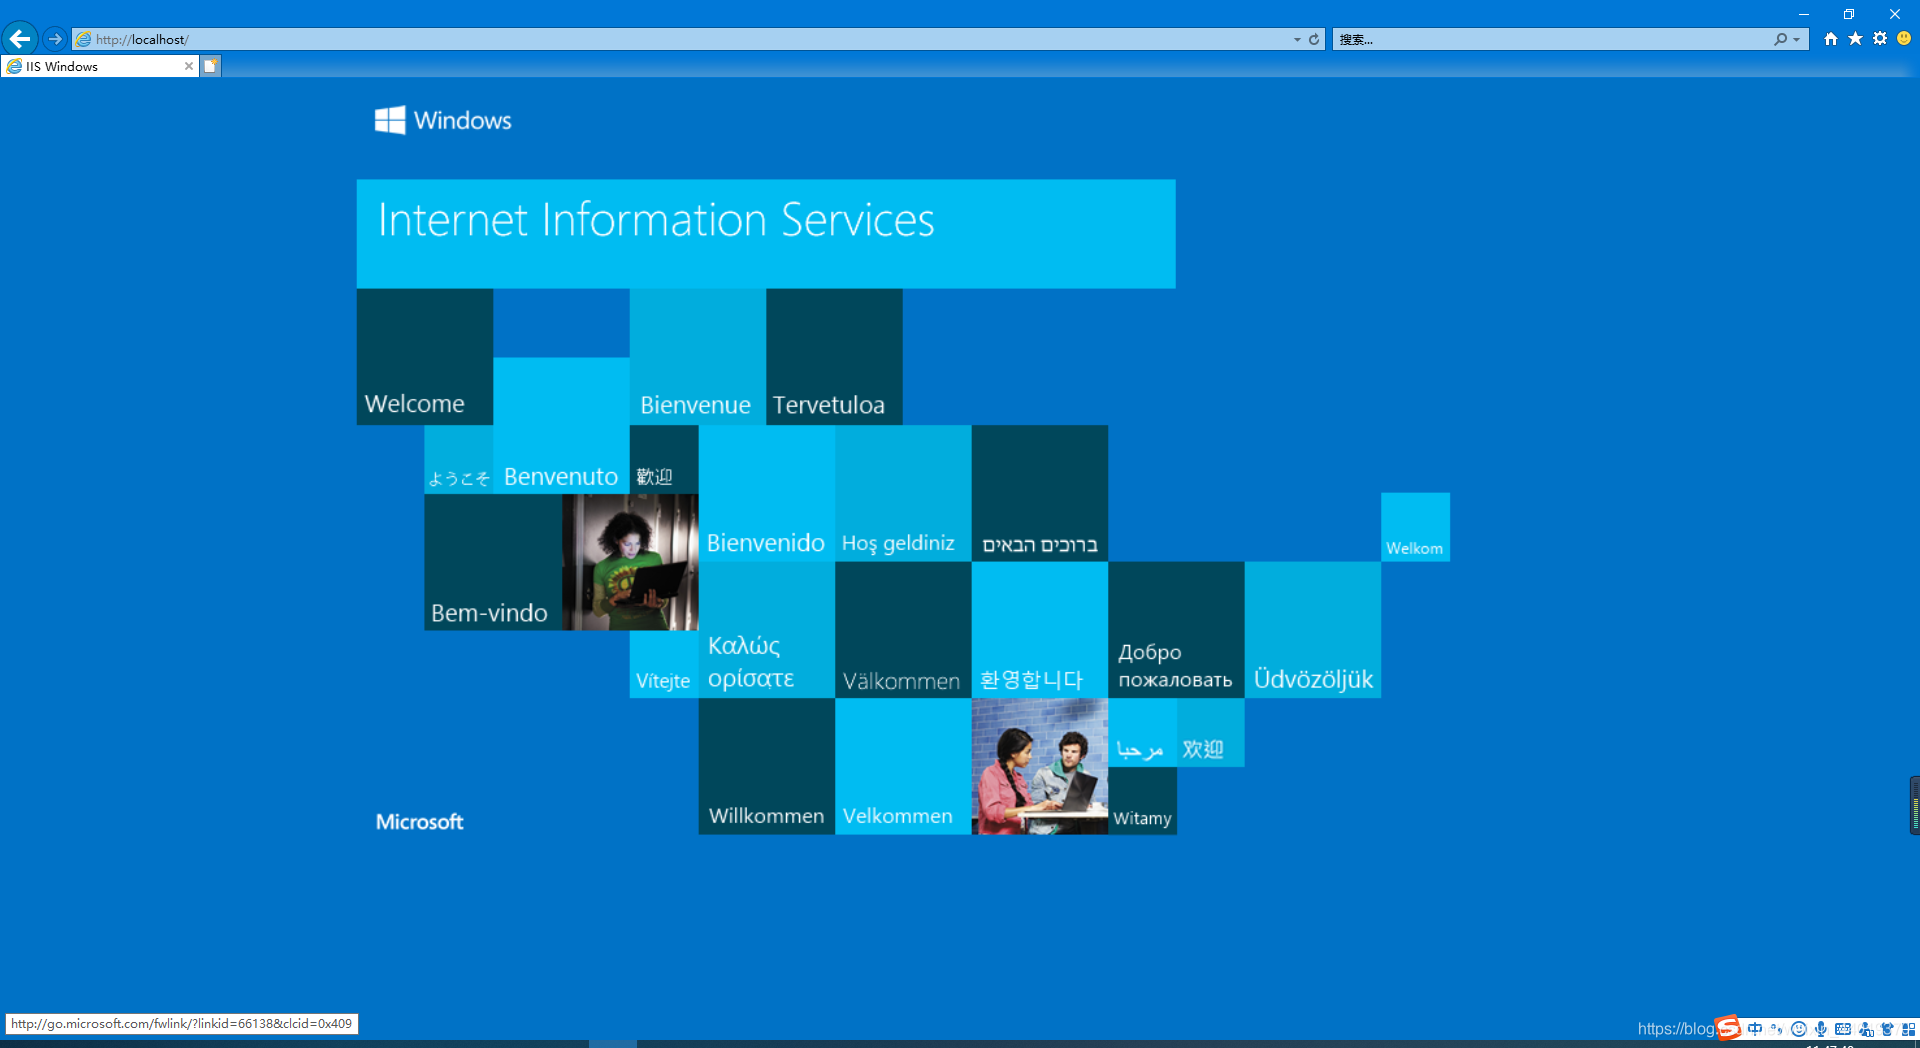1920x1048 pixels.
Task: Click the Witamy tile
Action: 1142,801
